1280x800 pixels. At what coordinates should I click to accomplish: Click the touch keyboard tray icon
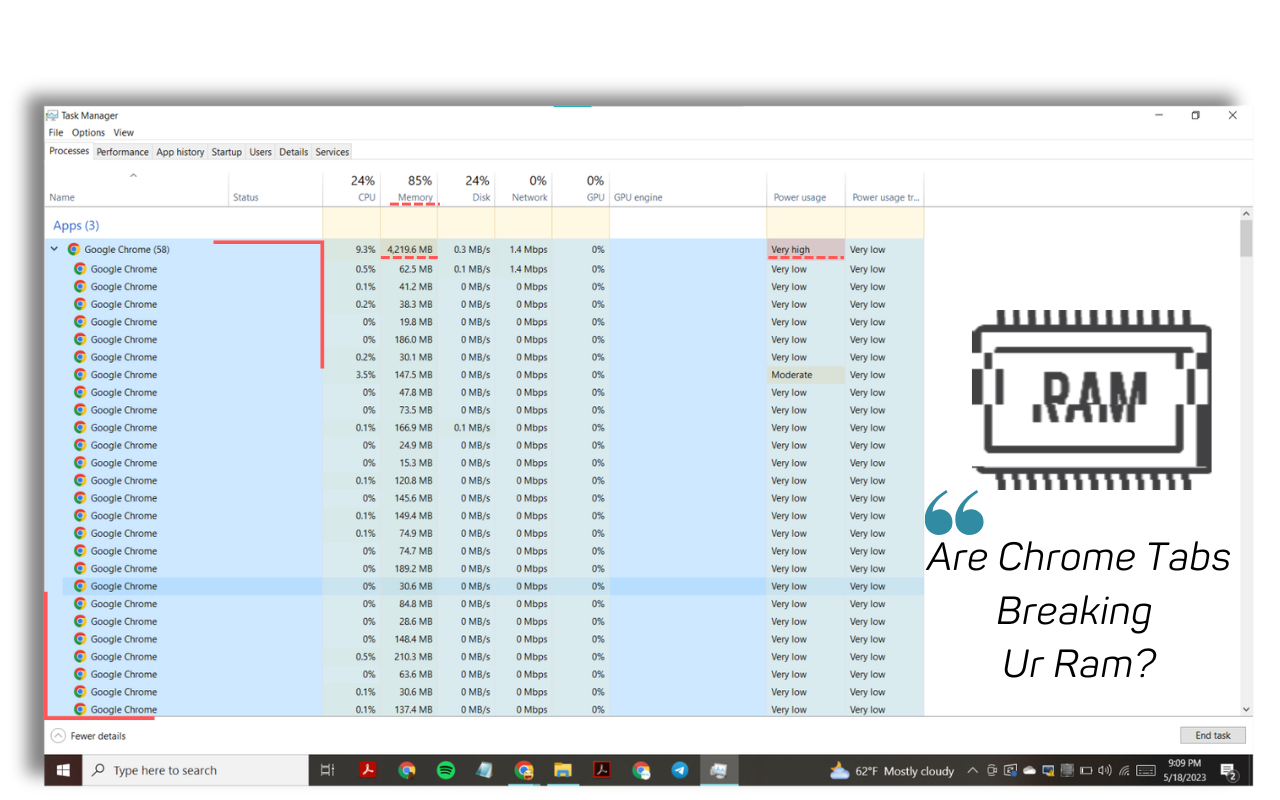[1146, 771]
